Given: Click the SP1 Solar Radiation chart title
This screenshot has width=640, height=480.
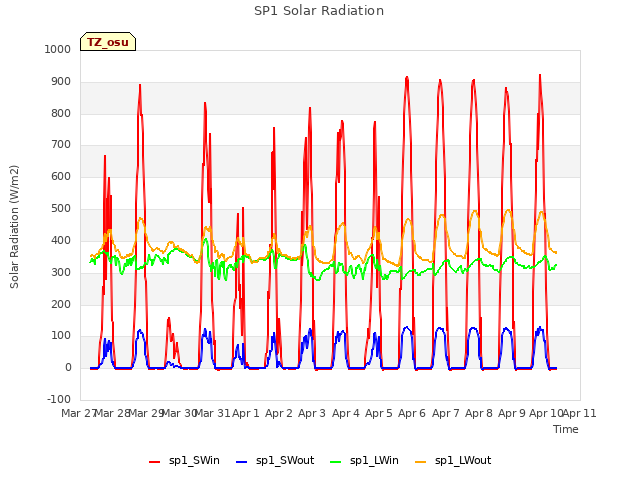Looking at the screenshot, I should [x=319, y=11].
